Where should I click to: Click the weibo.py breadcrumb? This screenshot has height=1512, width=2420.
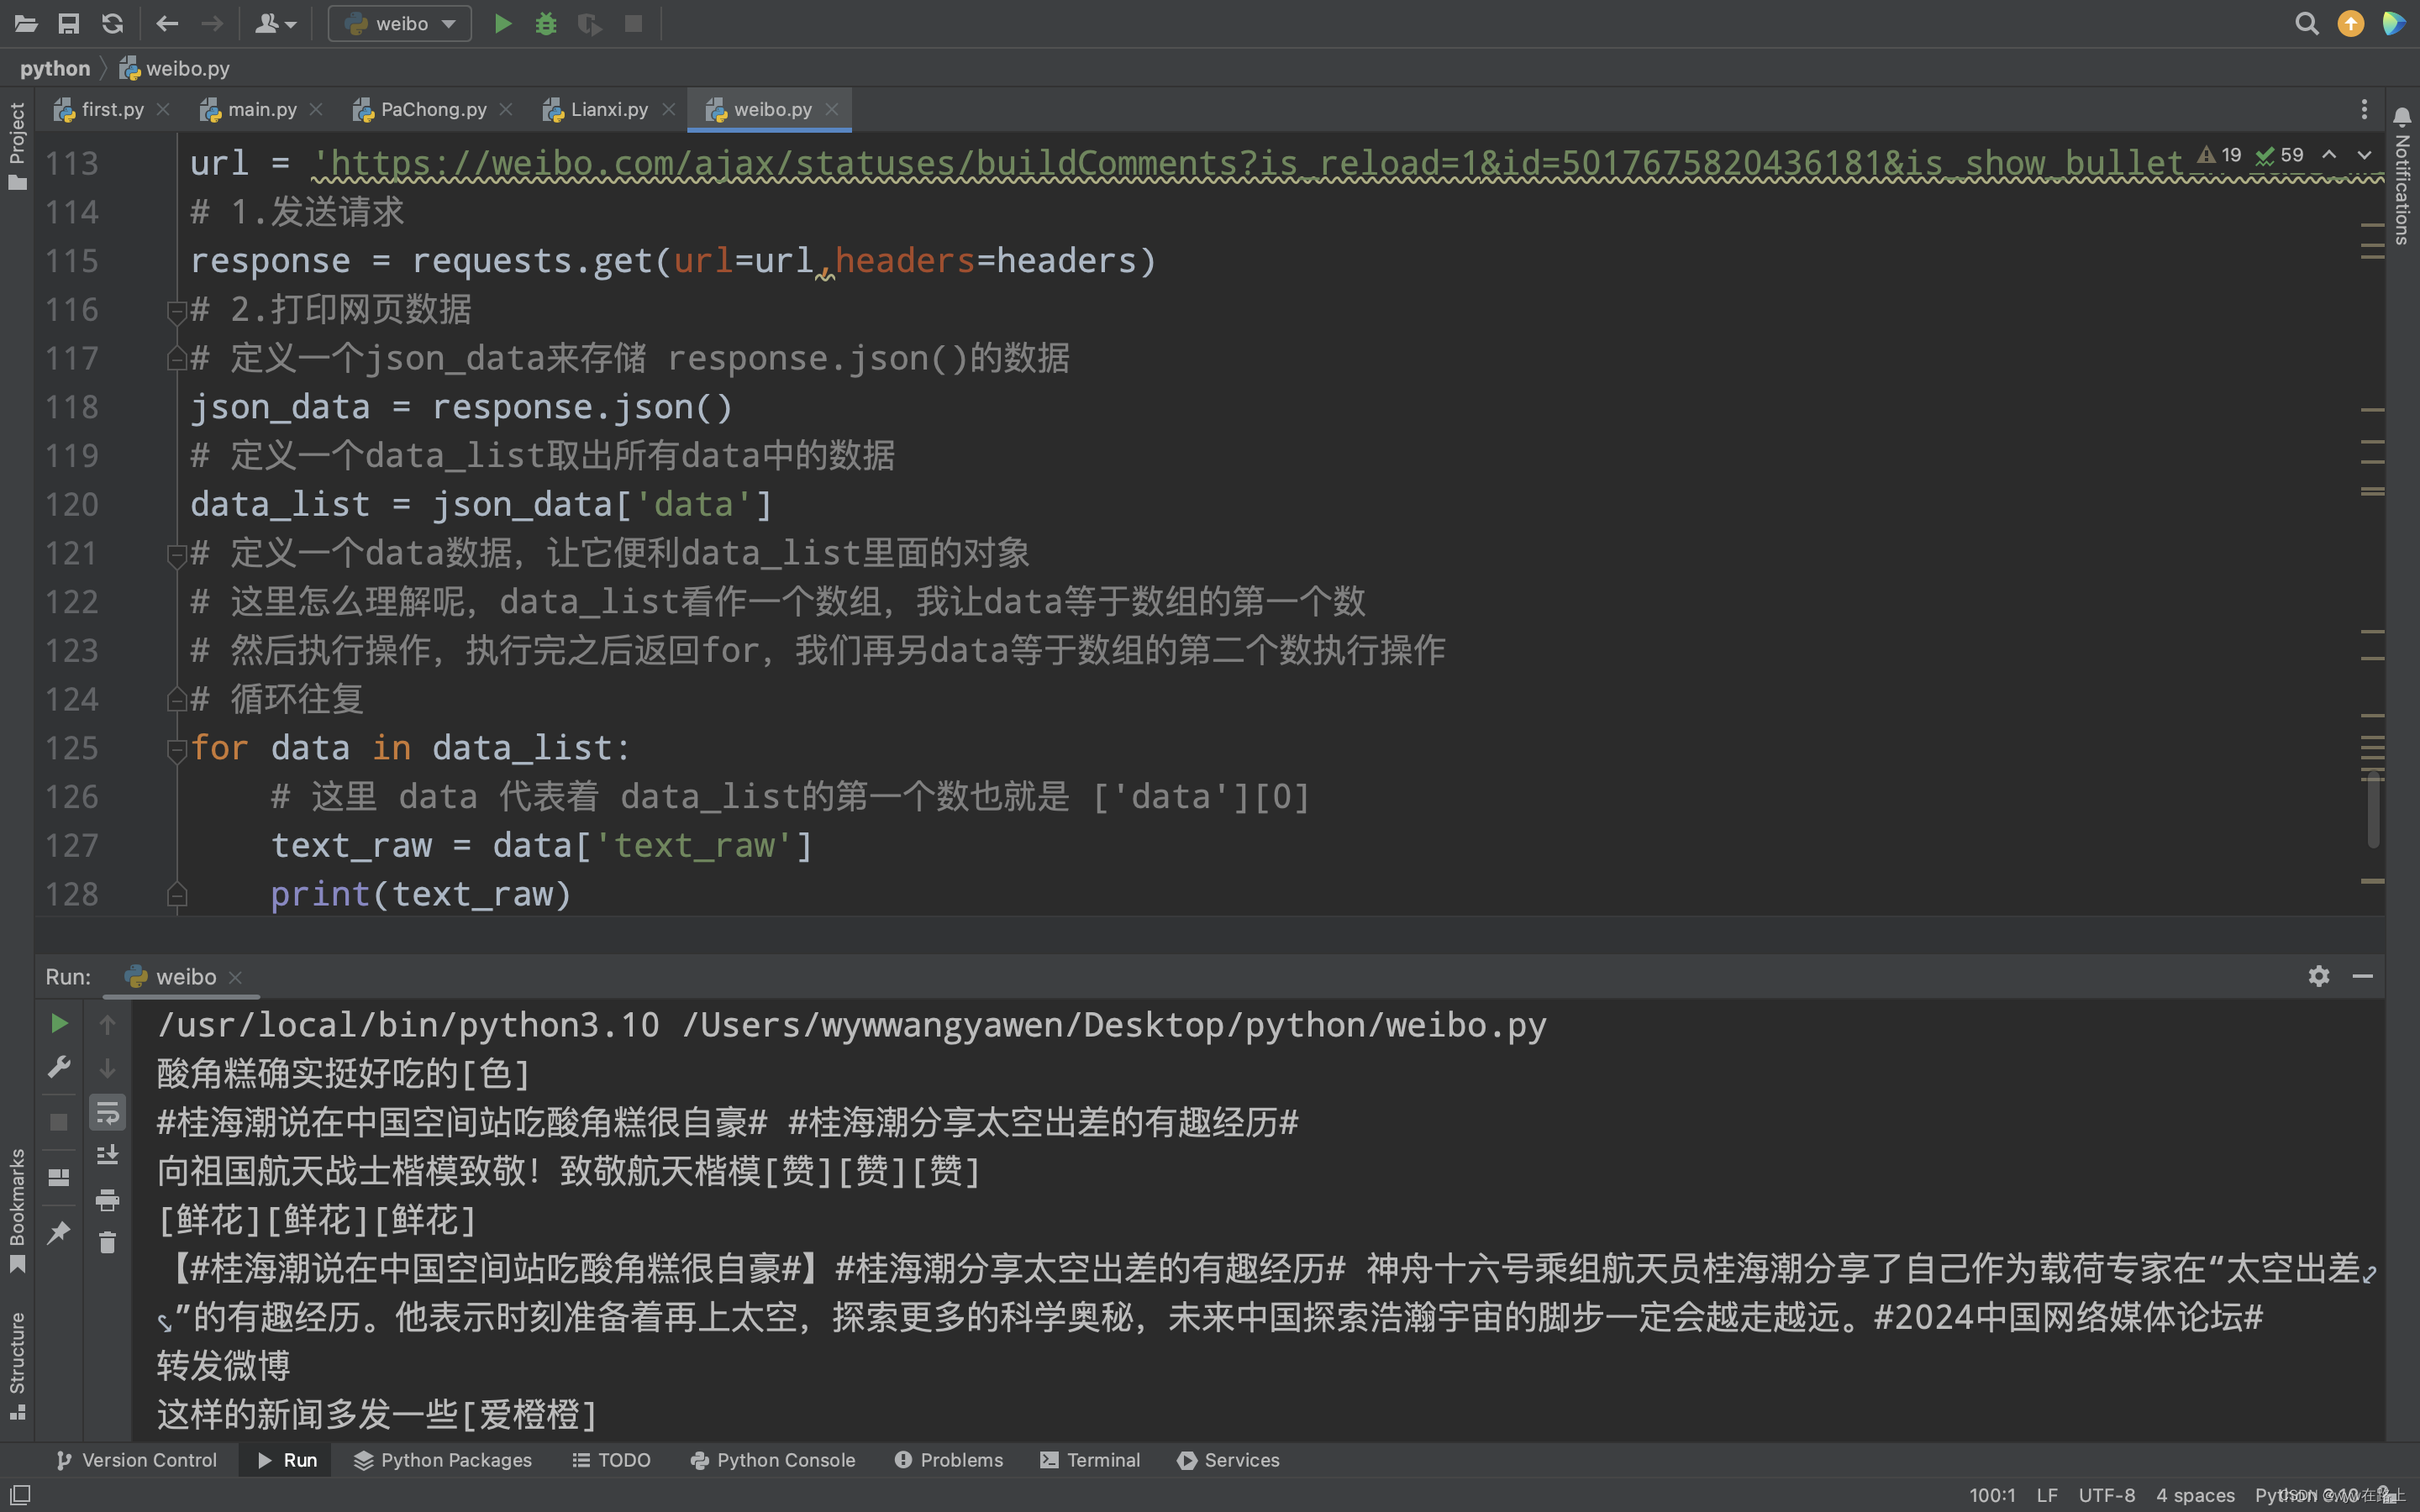[175, 68]
